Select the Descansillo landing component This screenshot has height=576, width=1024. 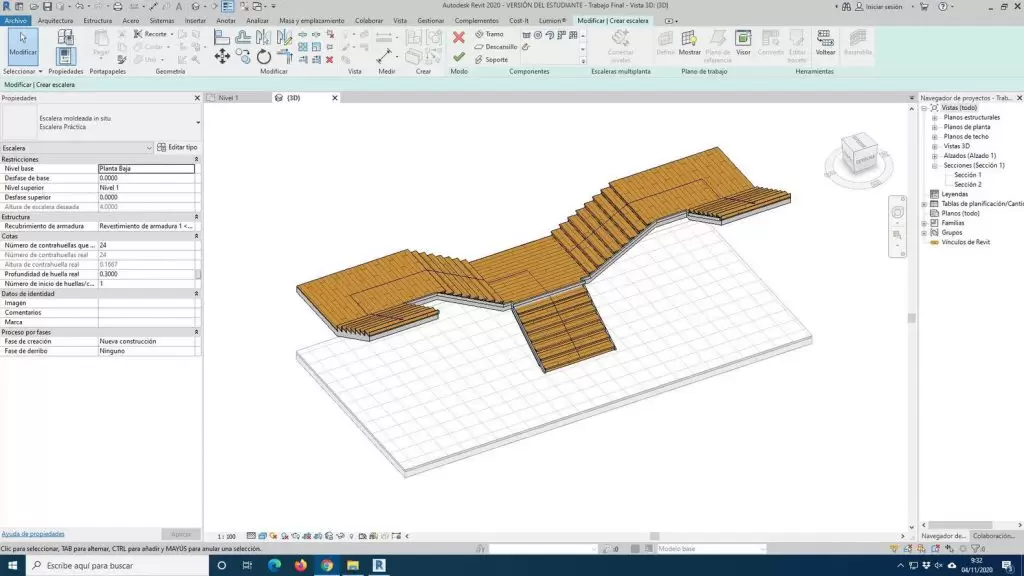(496, 47)
